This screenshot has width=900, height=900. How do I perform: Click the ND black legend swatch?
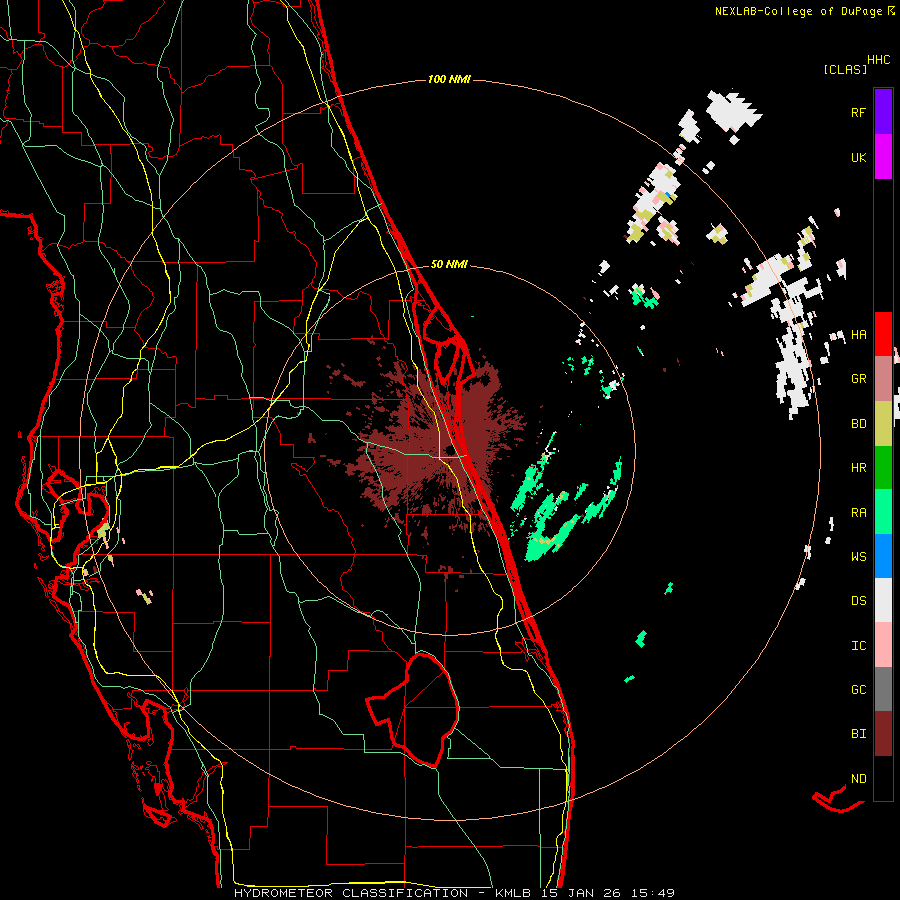pyautogui.click(x=883, y=778)
